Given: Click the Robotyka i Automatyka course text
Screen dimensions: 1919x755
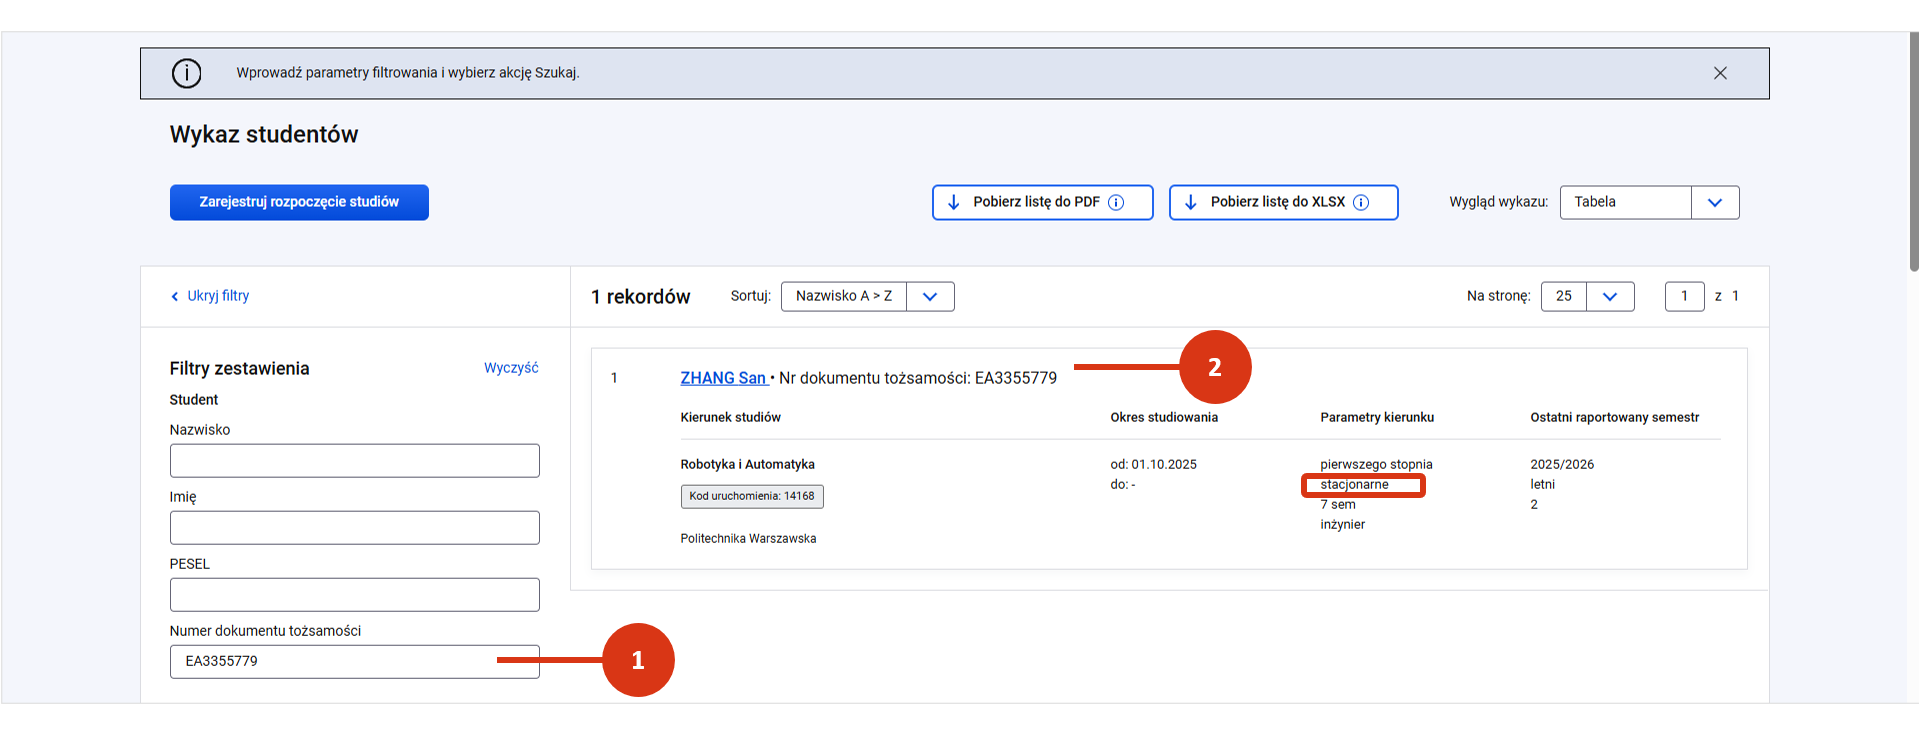Looking at the screenshot, I should [748, 464].
